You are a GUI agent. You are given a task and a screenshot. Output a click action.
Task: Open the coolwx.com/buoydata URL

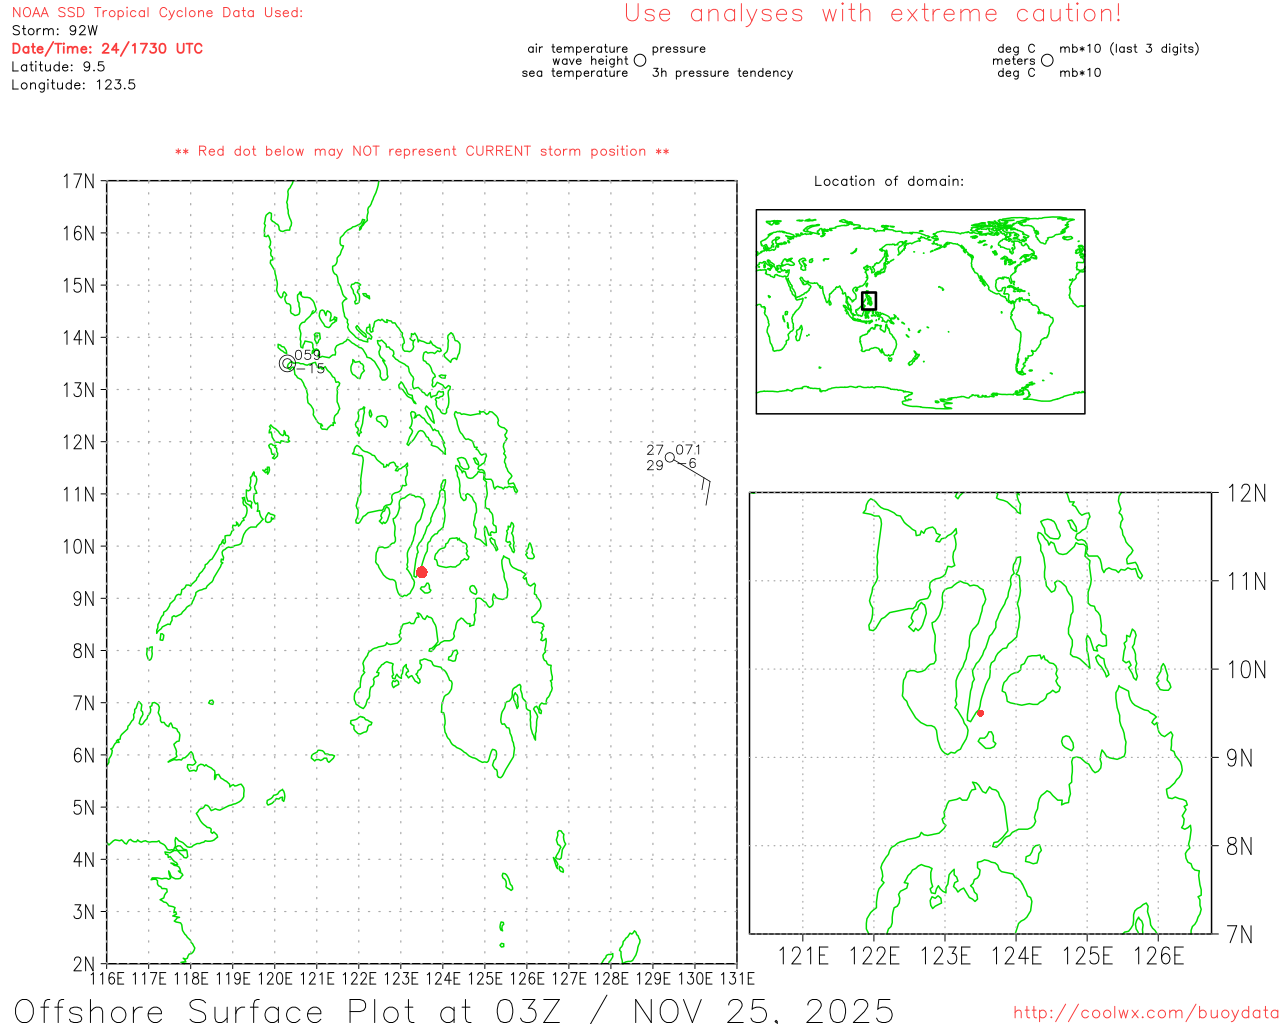(1146, 1013)
